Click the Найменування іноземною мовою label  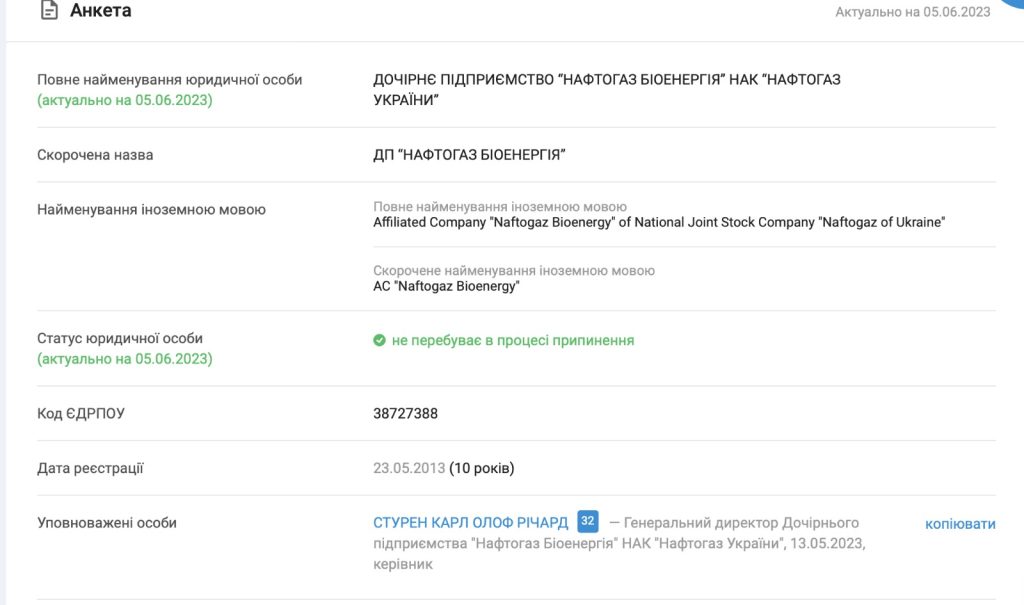pos(151,210)
